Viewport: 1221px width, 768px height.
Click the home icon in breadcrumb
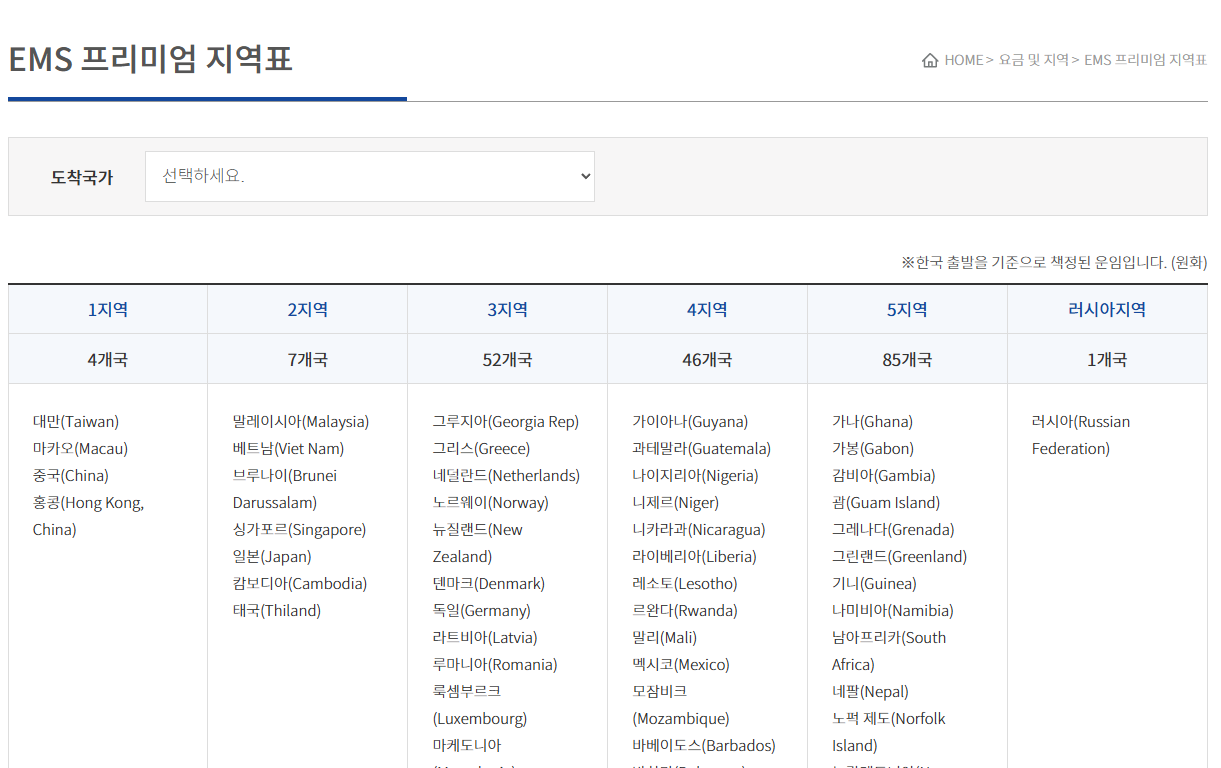930,60
